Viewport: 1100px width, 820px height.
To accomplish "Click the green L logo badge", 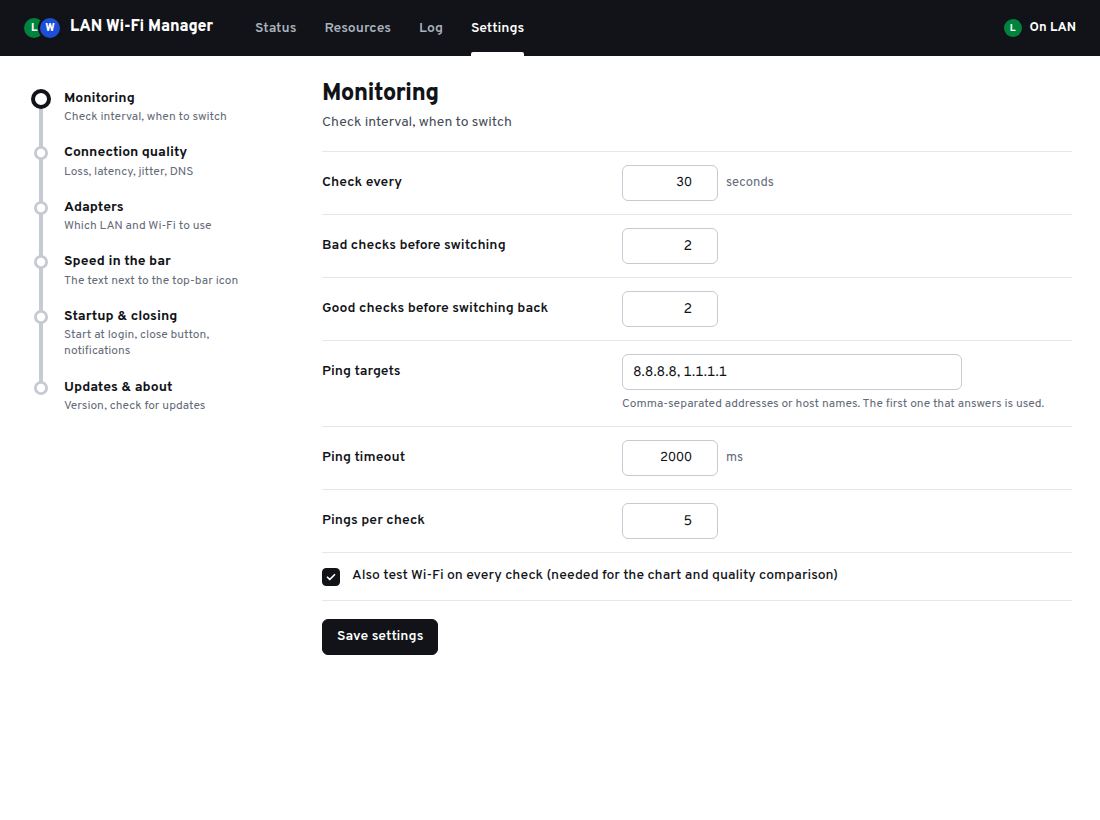I will (x=33, y=27).
